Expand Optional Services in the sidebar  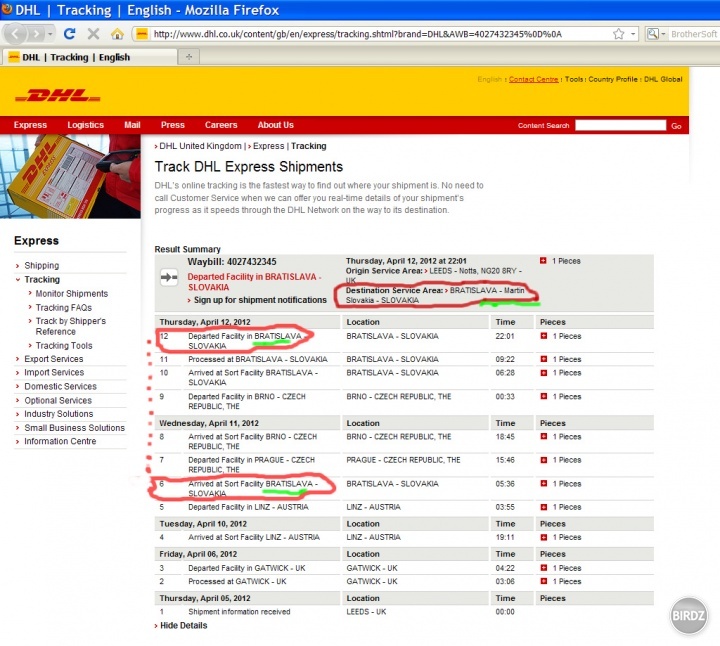tap(58, 400)
